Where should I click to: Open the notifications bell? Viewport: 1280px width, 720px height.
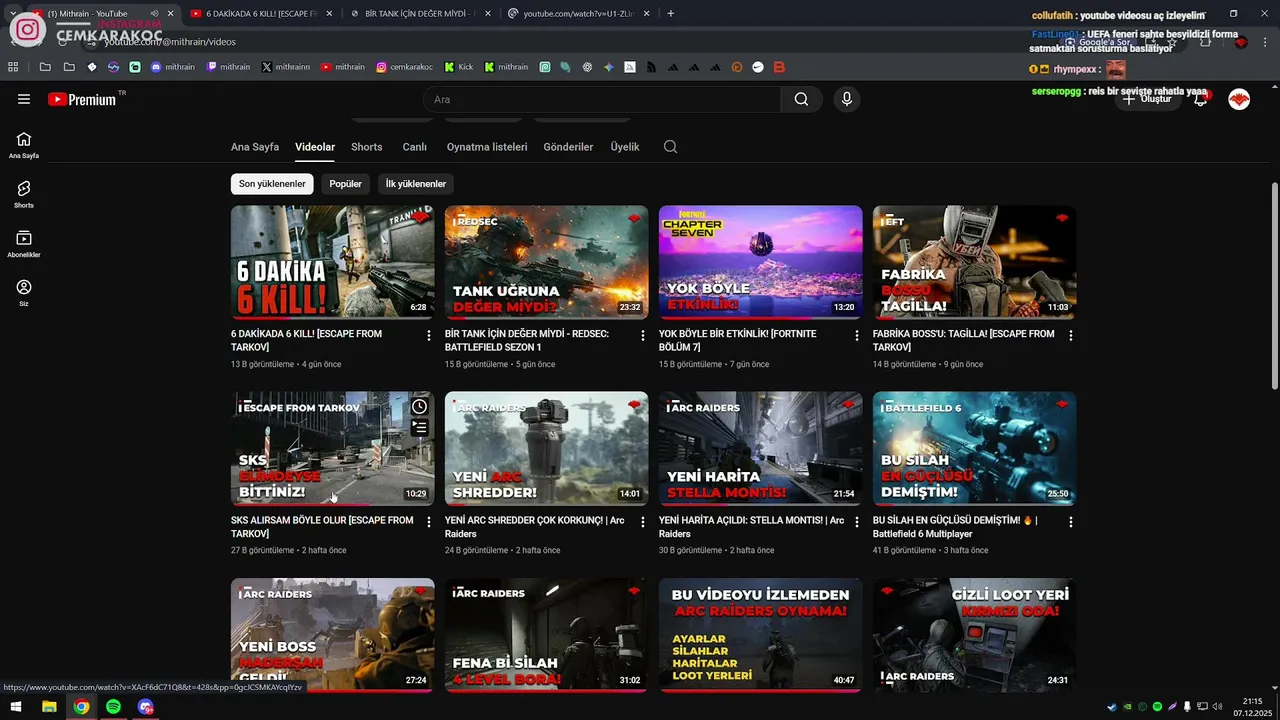[1201, 99]
